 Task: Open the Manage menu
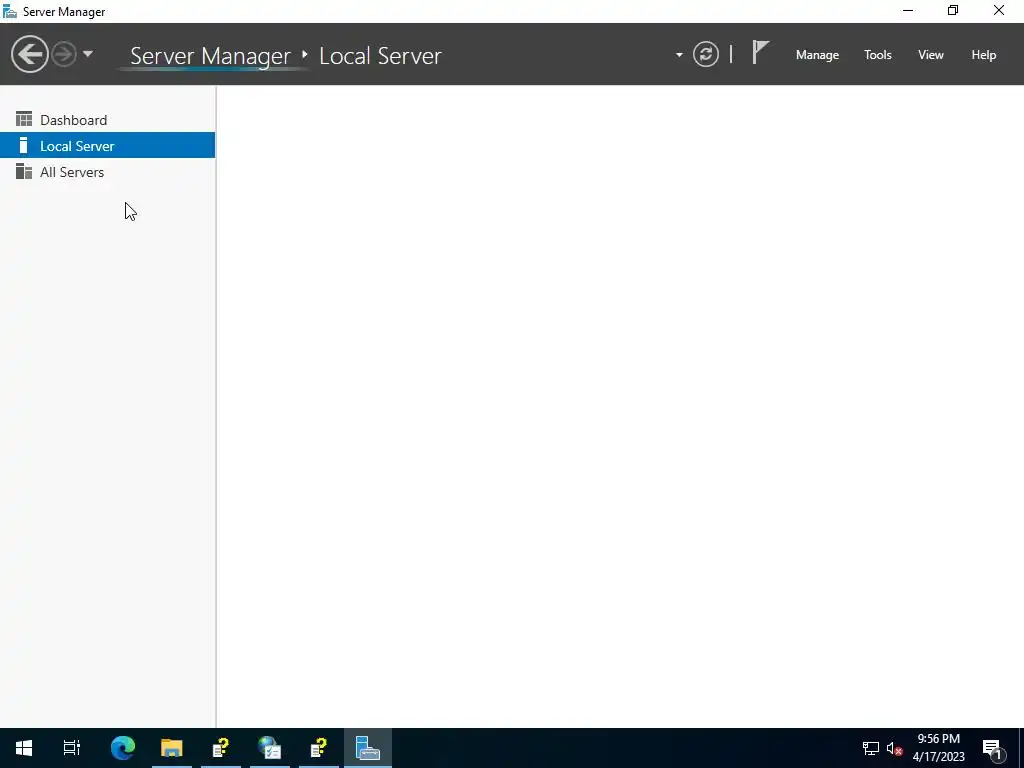tap(817, 55)
